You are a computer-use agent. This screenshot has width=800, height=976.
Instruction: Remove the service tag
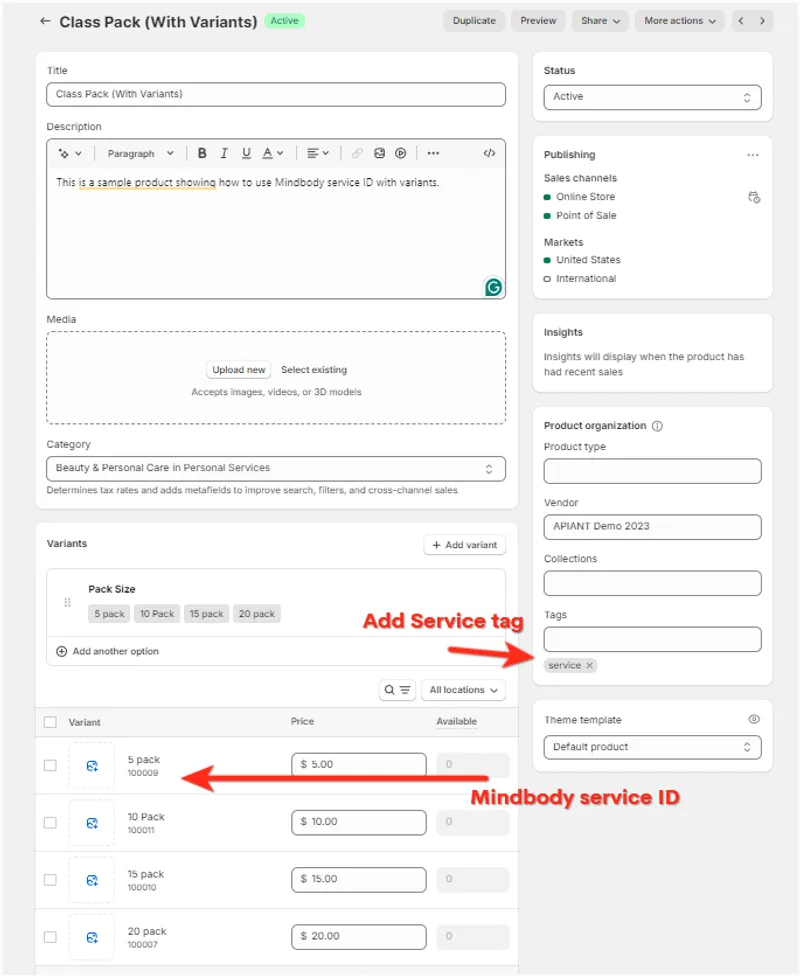point(589,665)
